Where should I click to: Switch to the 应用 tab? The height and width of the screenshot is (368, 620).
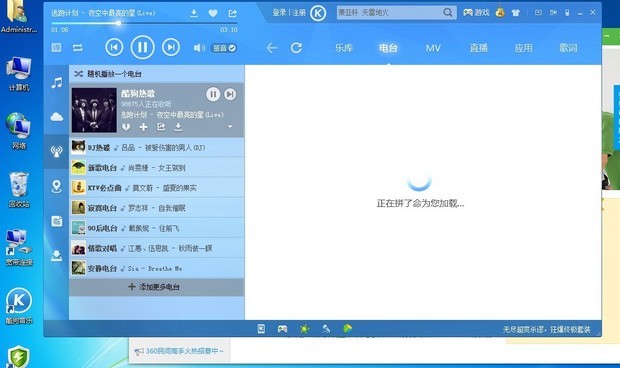(523, 48)
